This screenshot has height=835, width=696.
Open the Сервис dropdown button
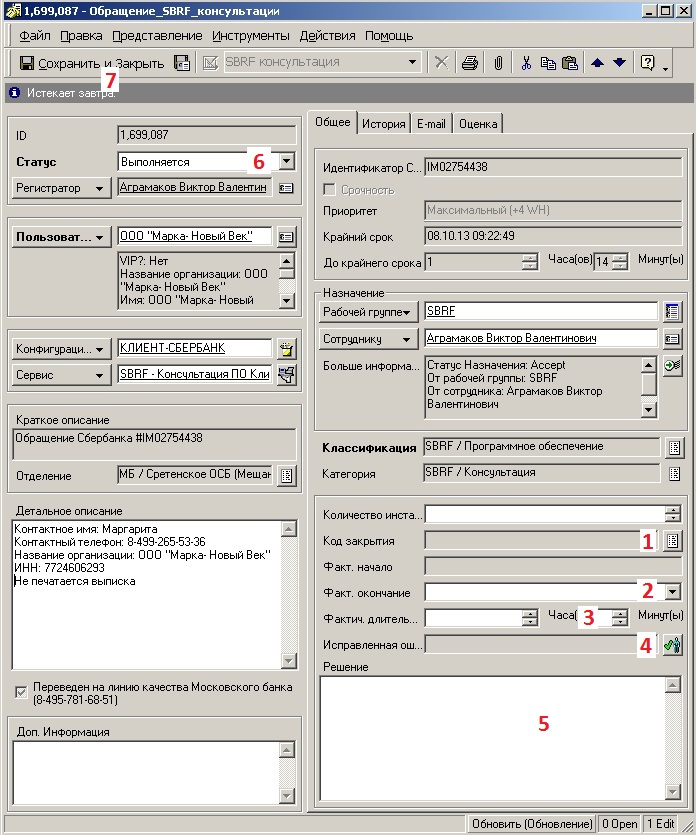pos(60,375)
